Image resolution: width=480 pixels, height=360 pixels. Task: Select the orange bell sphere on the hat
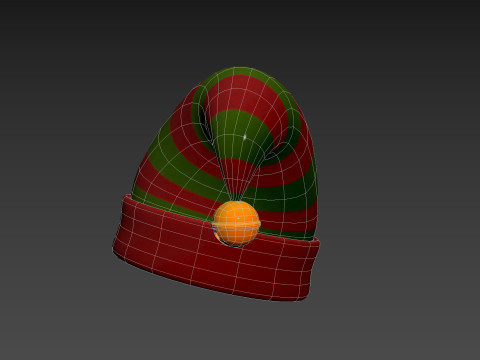tap(236, 223)
